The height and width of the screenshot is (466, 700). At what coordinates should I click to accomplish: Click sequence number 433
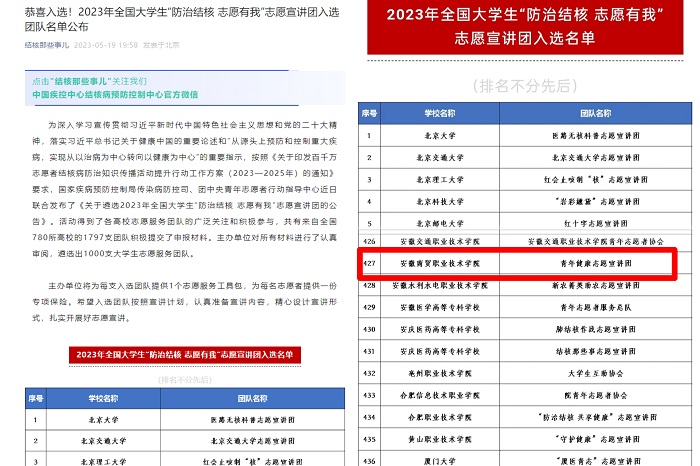pyautogui.click(x=369, y=395)
